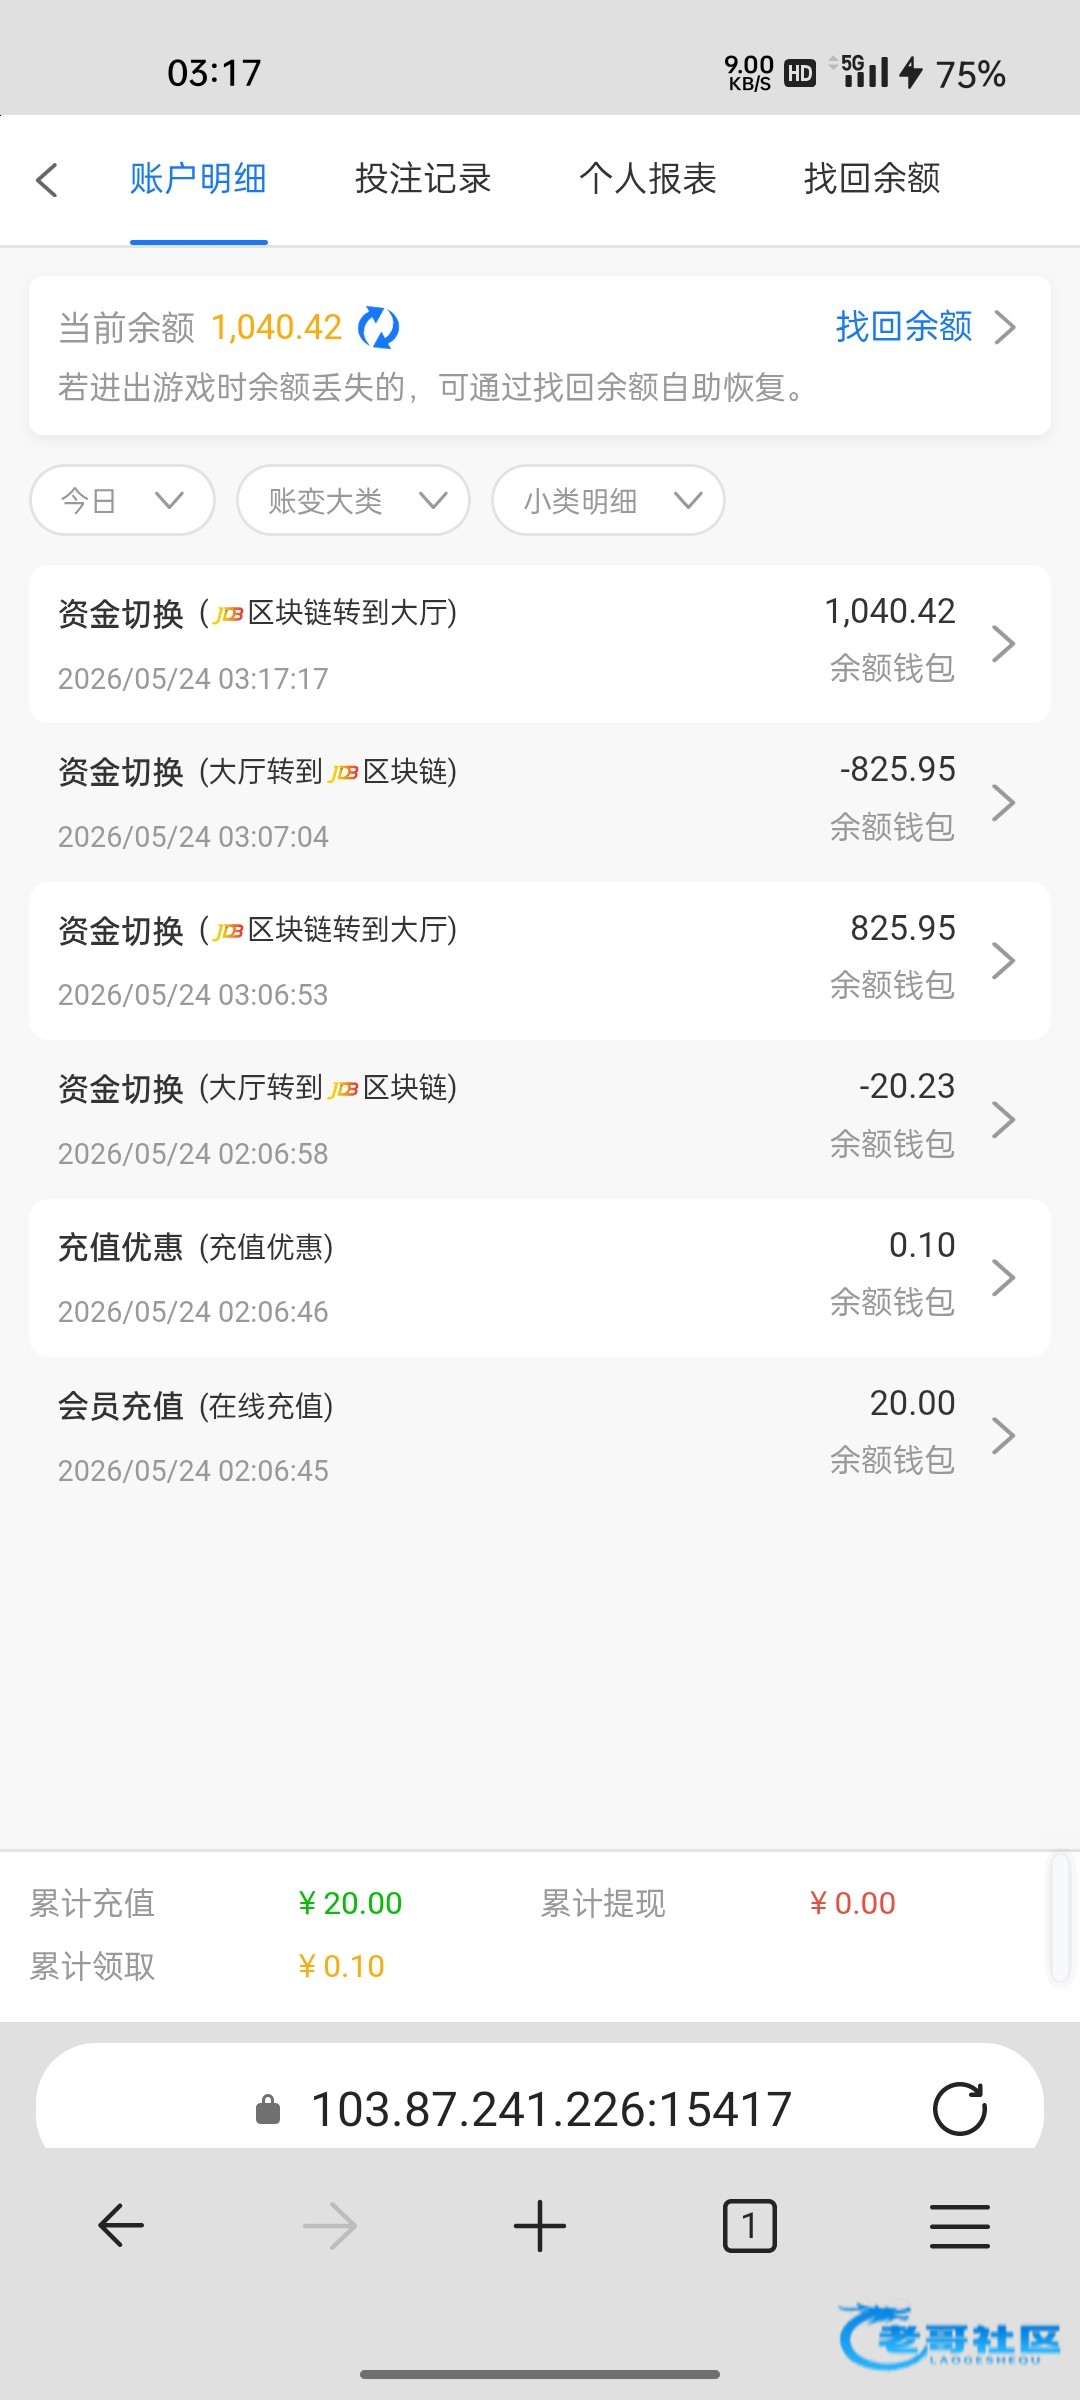Switch to the 个人报表 tab
The width and height of the screenshot is (1080, 2400).
point(648,179)
